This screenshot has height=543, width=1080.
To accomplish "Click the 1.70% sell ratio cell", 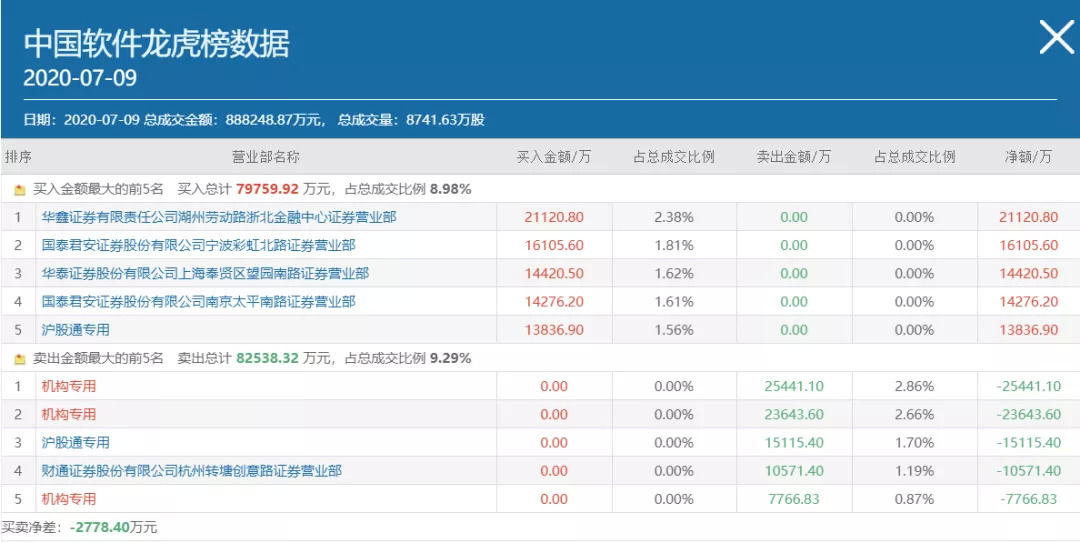I will [915, 442].
